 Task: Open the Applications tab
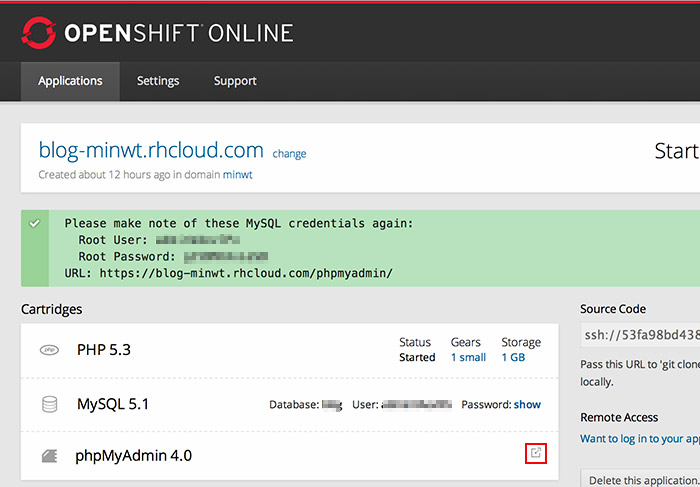click(70, 81)
